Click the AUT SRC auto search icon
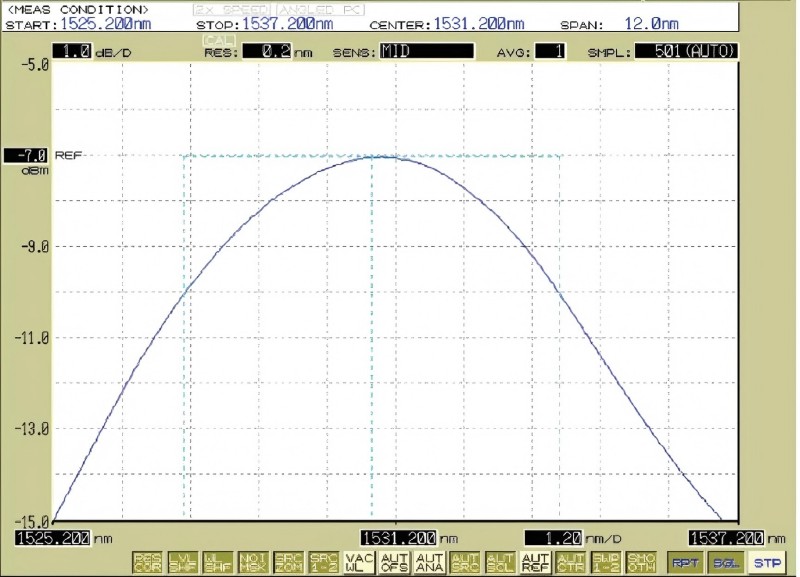 point(465,562)
